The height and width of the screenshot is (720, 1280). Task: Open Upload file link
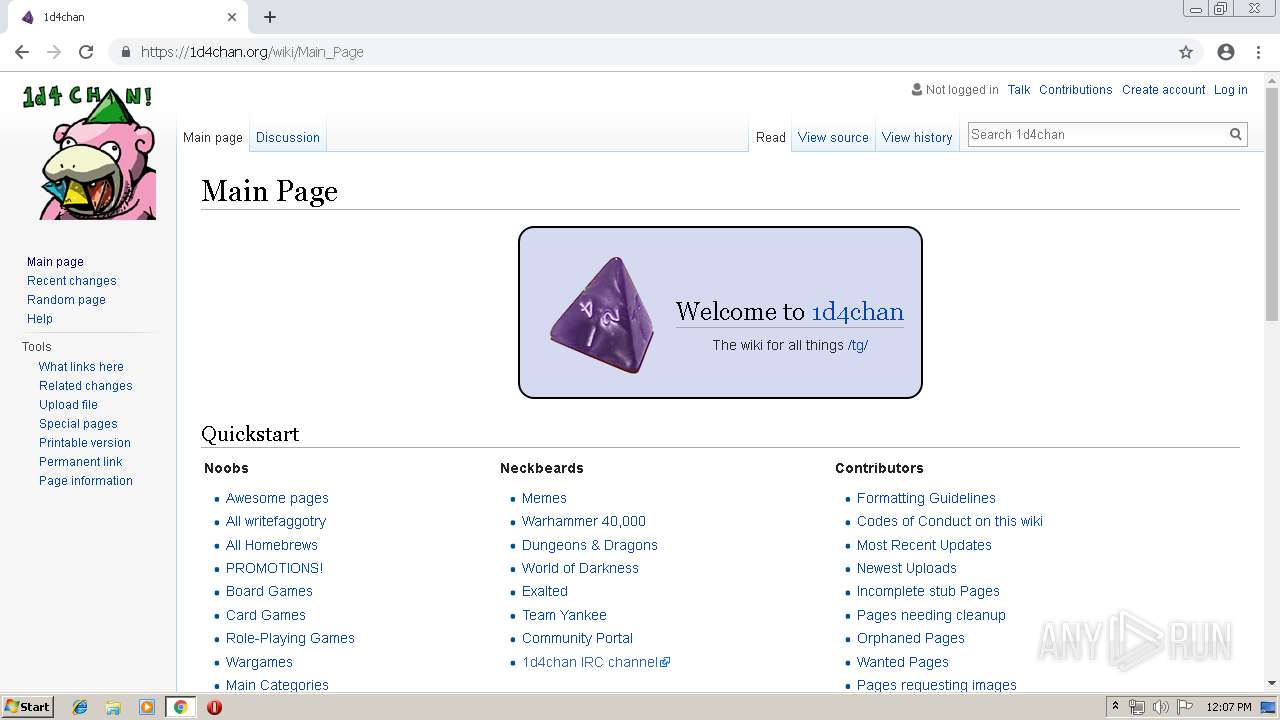[68, 405]
